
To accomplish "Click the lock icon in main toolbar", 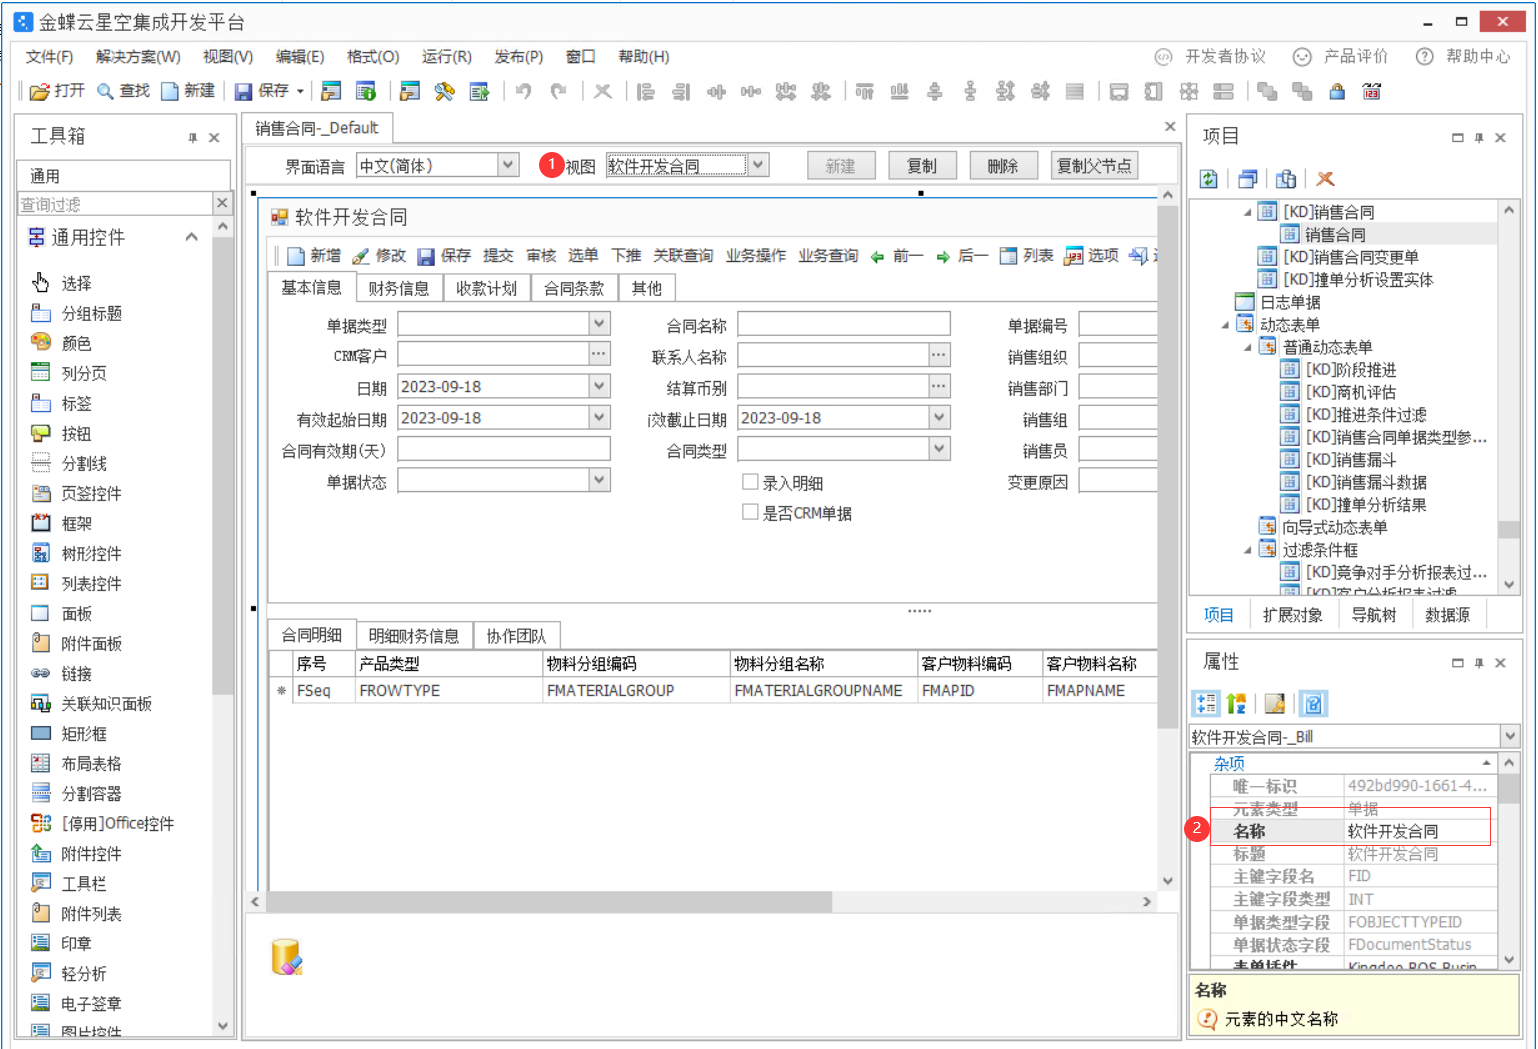I will (1337, 91).
